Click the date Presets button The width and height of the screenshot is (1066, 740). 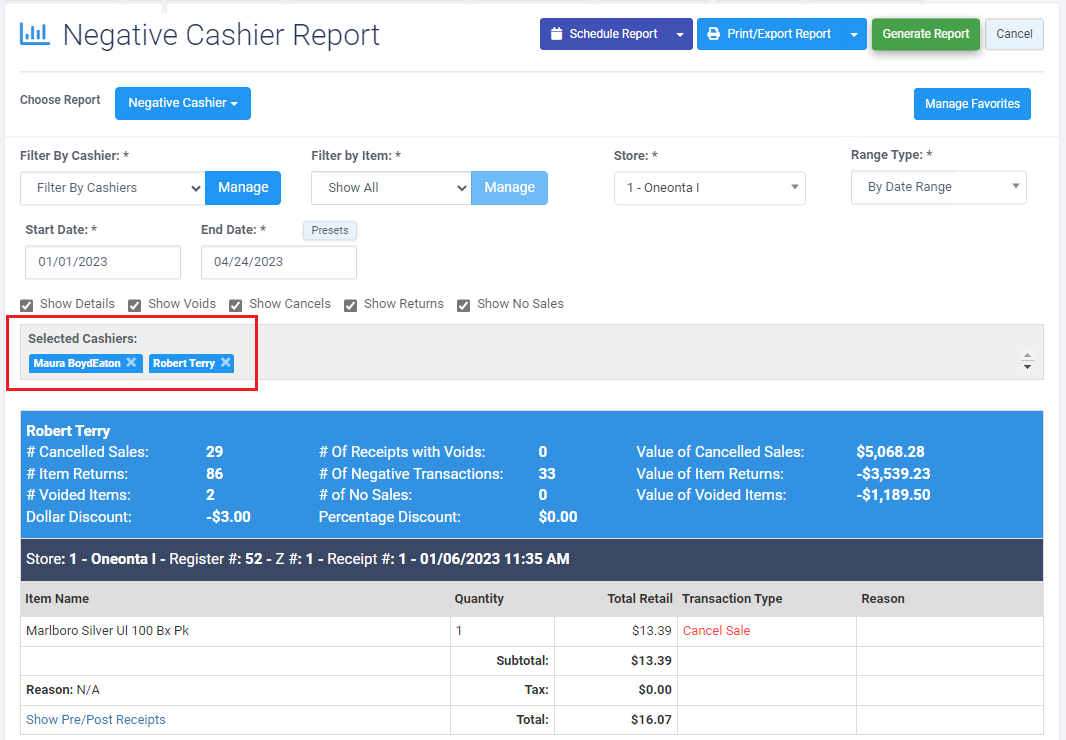330,231
